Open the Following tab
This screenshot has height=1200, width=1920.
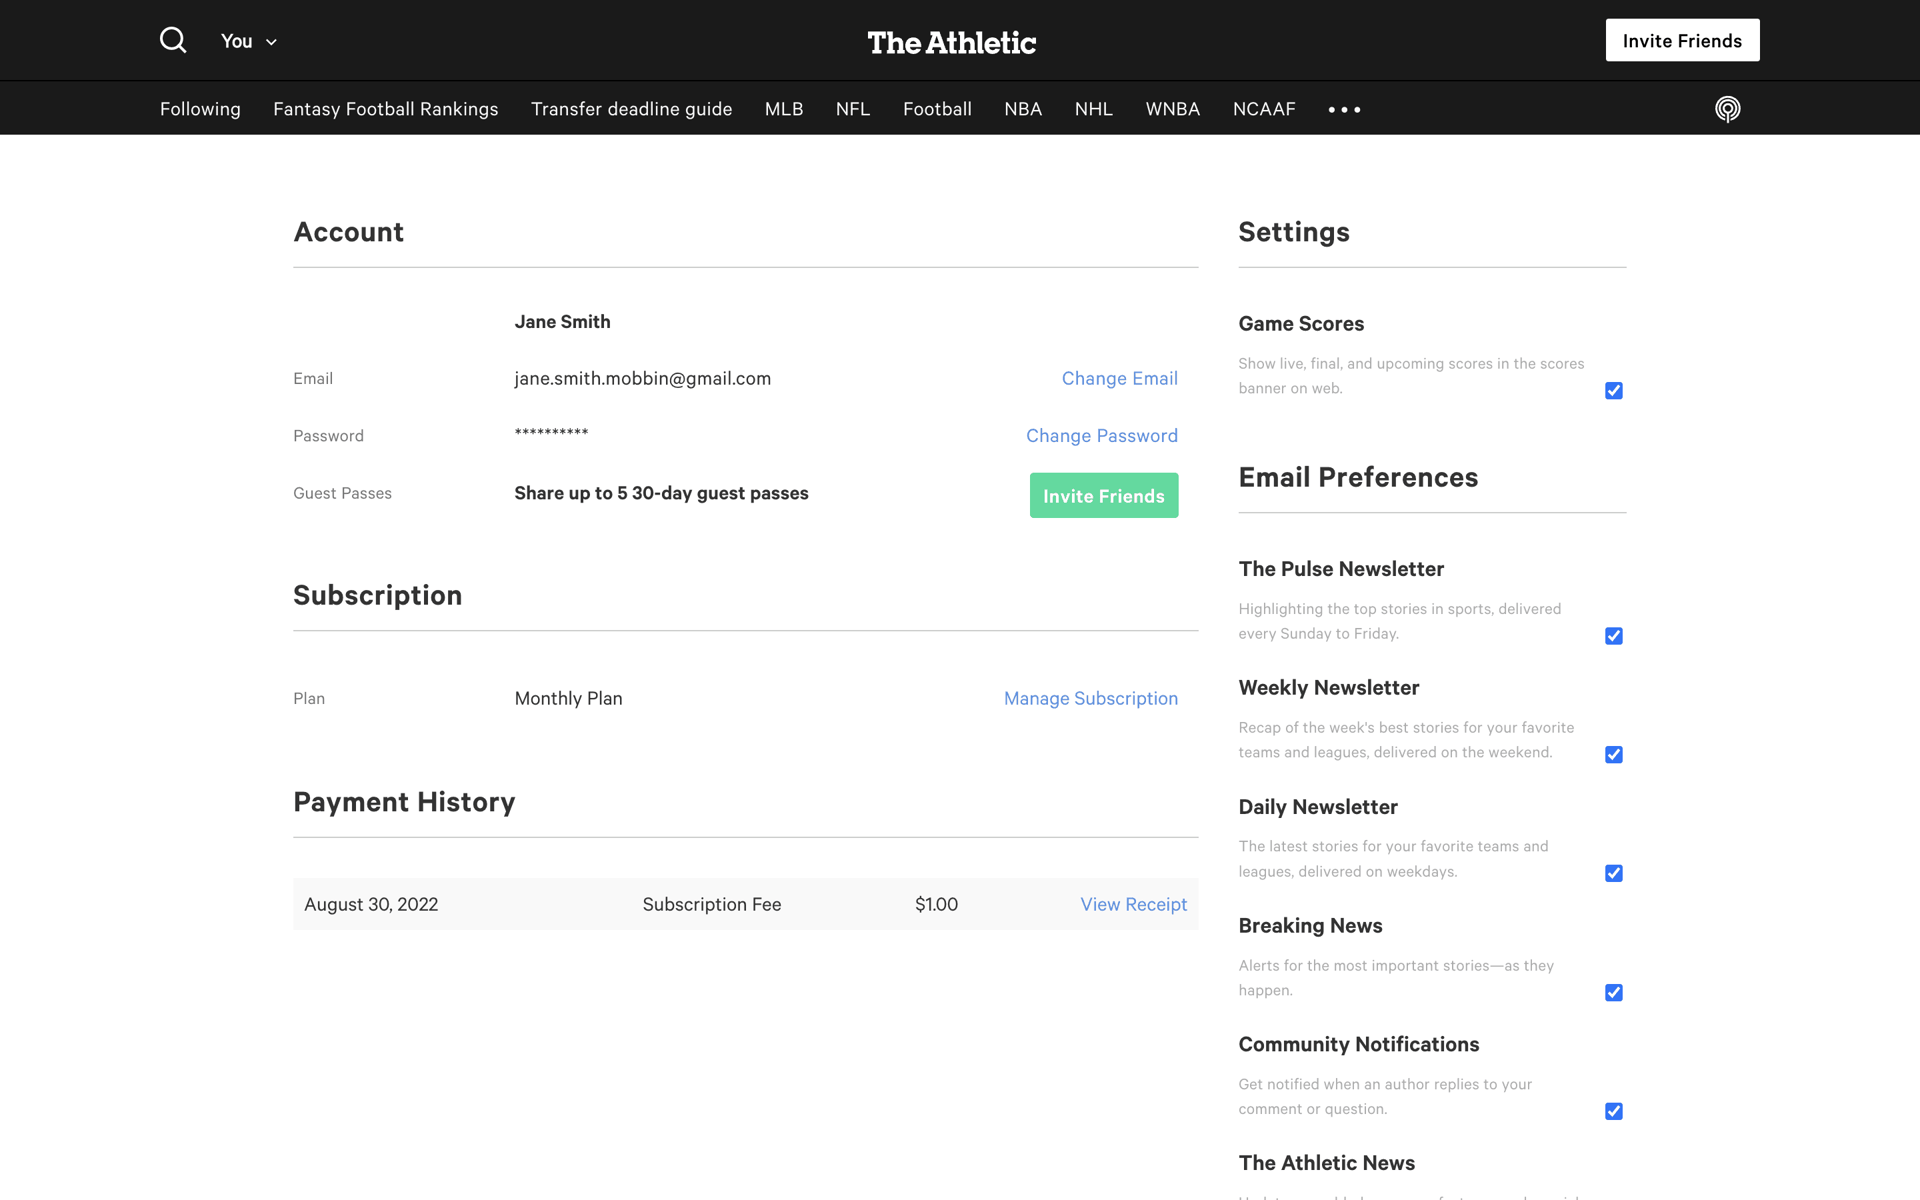tap(200, 108)
